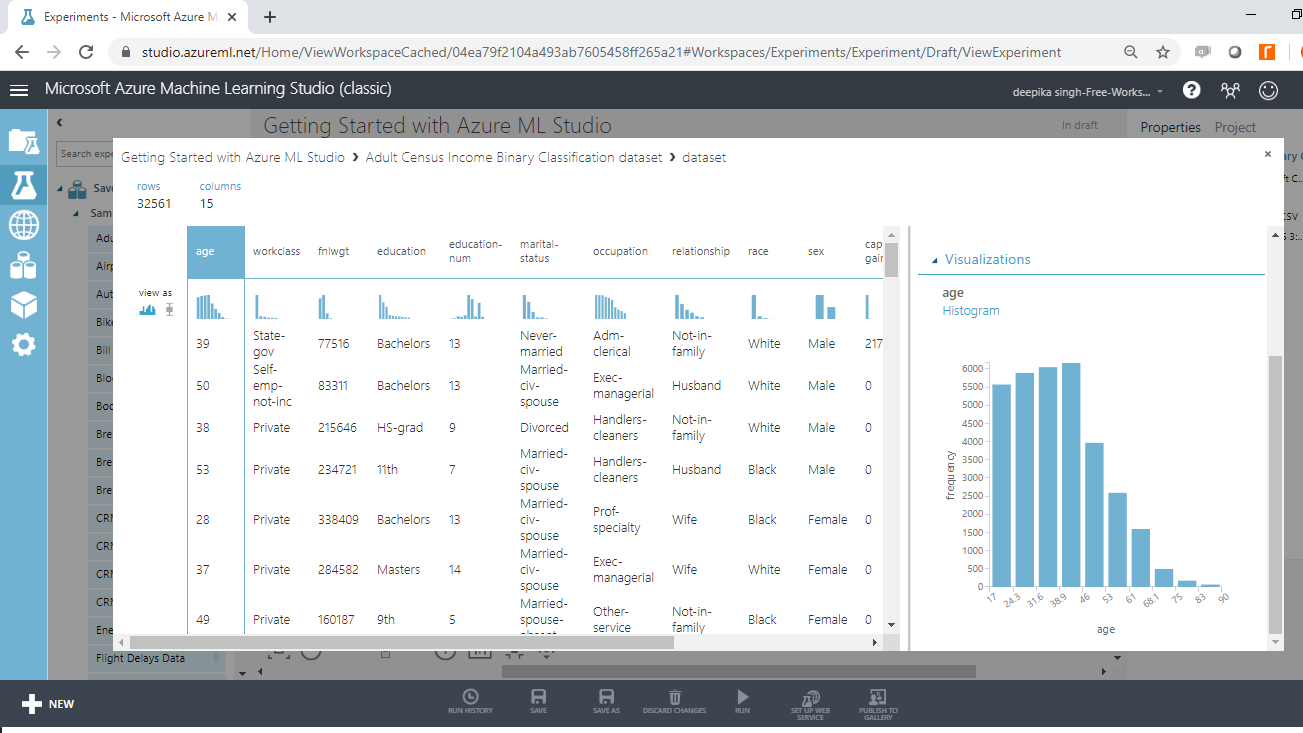Open the Web Services globe icon
This screenshot has width=1303, height=733.
point(23,225)
